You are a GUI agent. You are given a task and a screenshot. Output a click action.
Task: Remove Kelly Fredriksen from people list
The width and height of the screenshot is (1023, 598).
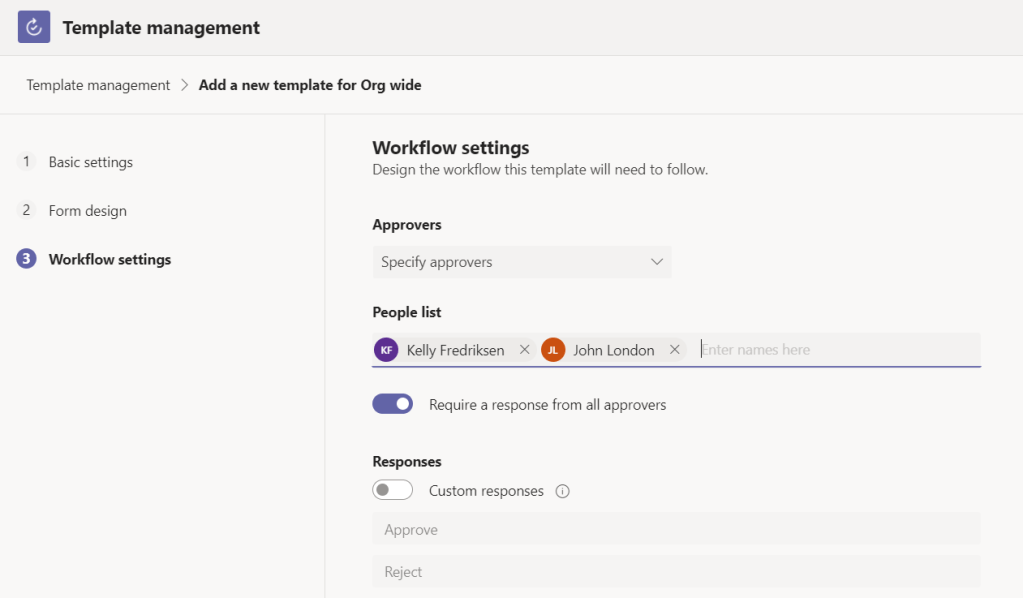pyautogui.click(x=524, y=350)
